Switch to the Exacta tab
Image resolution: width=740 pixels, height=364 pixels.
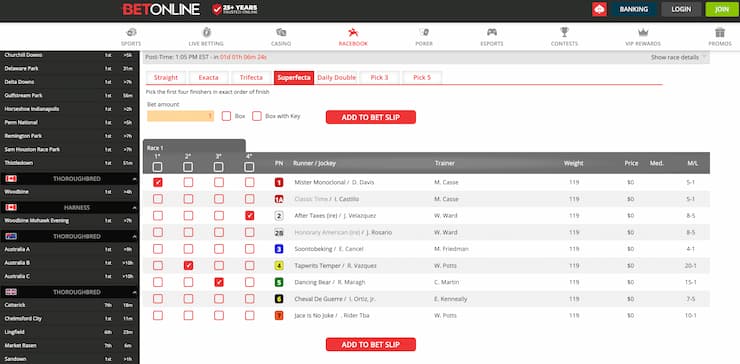tap(209, 77)
